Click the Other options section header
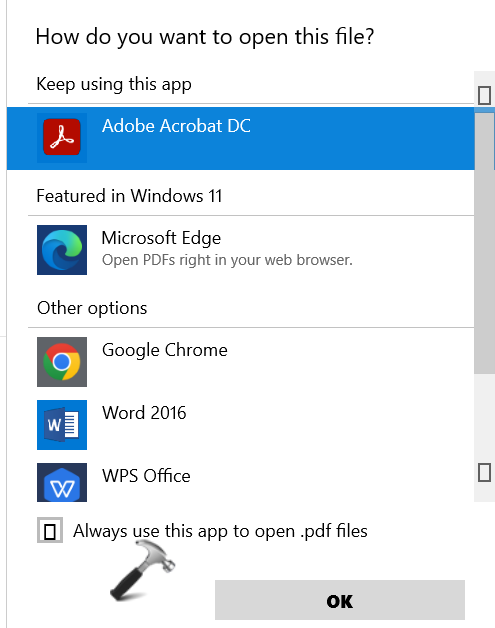495x628 pixels. tap(92, 308)
